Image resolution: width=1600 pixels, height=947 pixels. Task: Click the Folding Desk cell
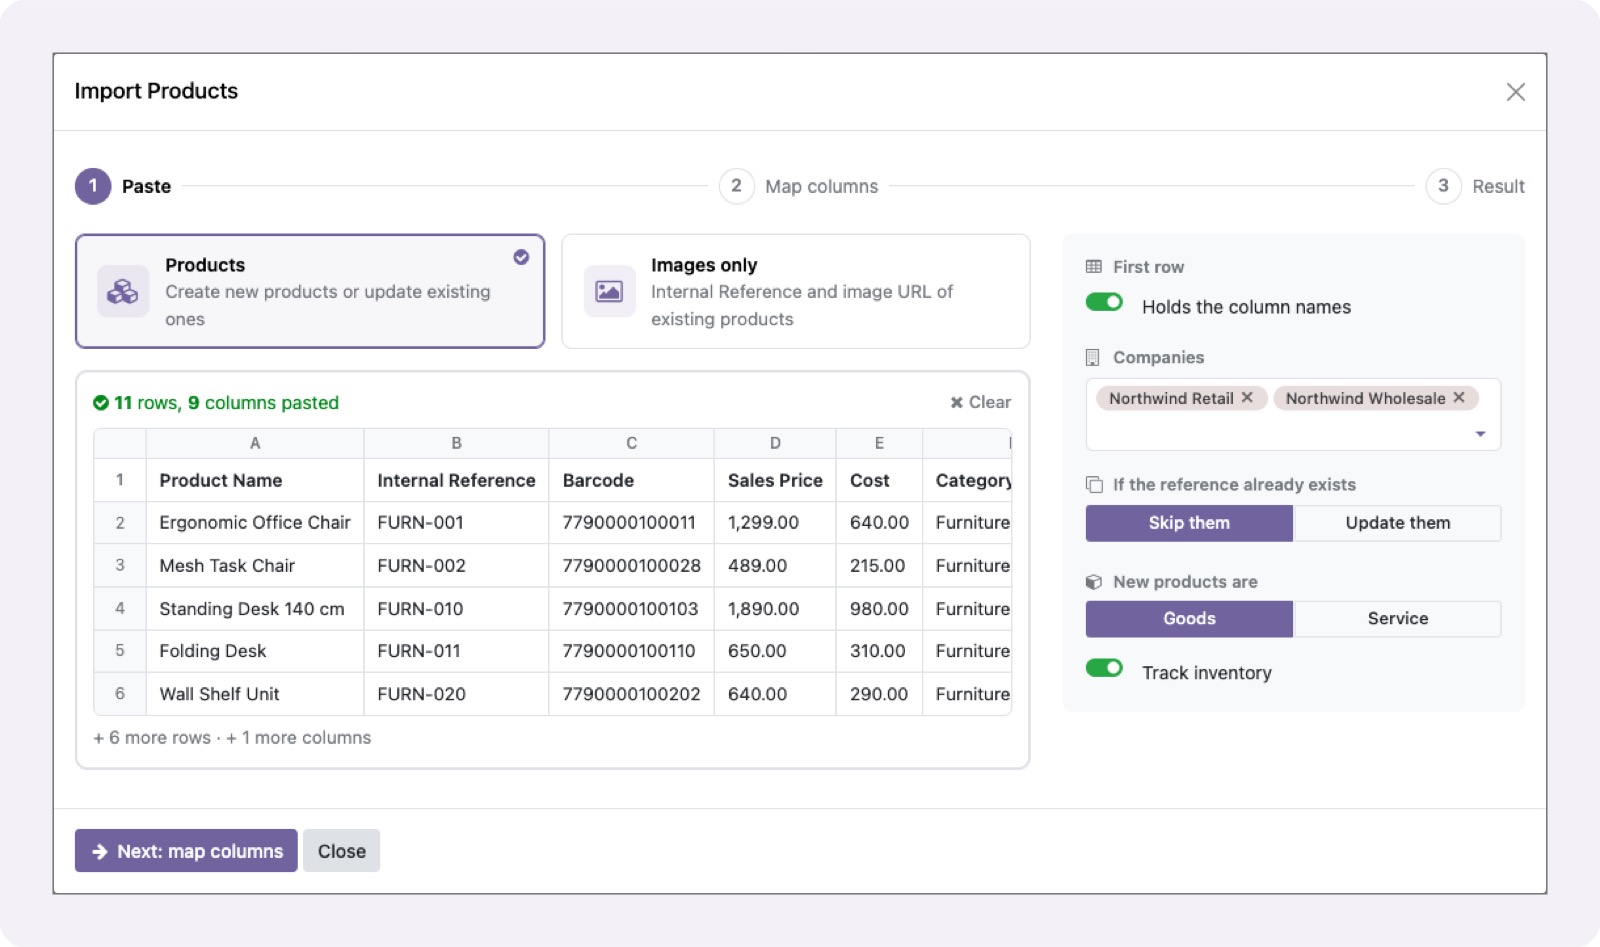click(x=255, y=651)
